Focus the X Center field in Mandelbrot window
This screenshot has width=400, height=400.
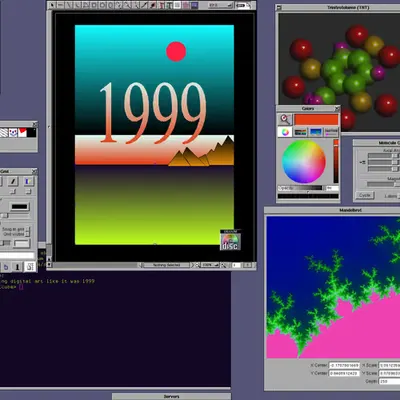[344, 365]
